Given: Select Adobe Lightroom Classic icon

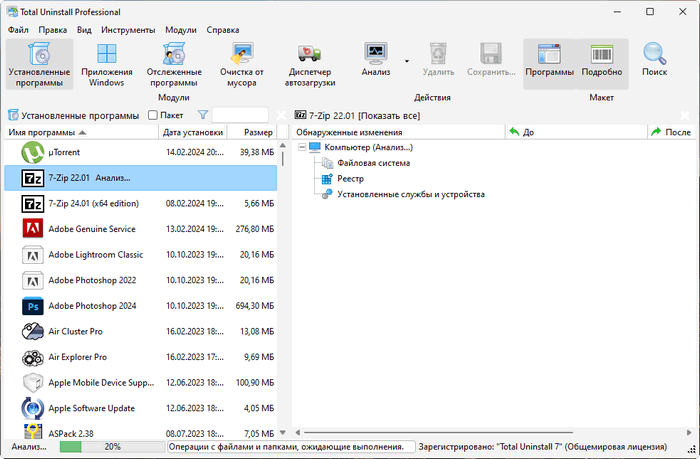Looking at the screenshot, I should point(33,255).
